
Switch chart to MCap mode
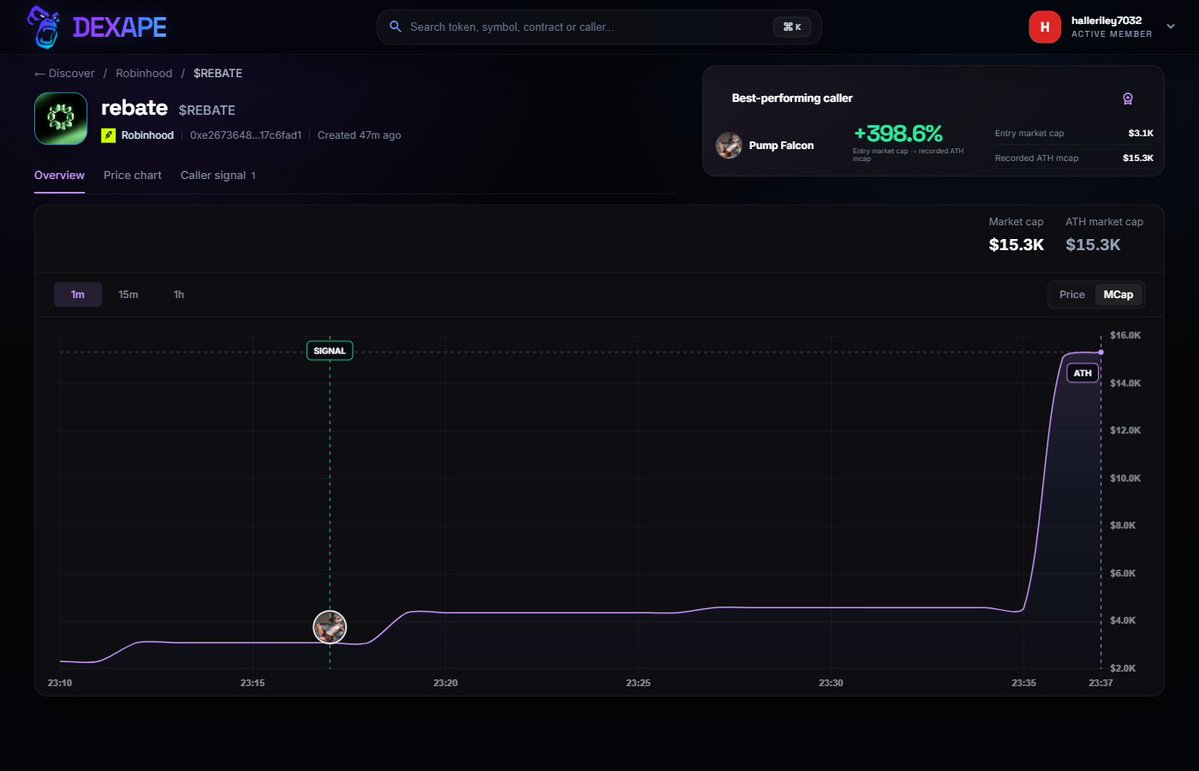point(1118,294)
